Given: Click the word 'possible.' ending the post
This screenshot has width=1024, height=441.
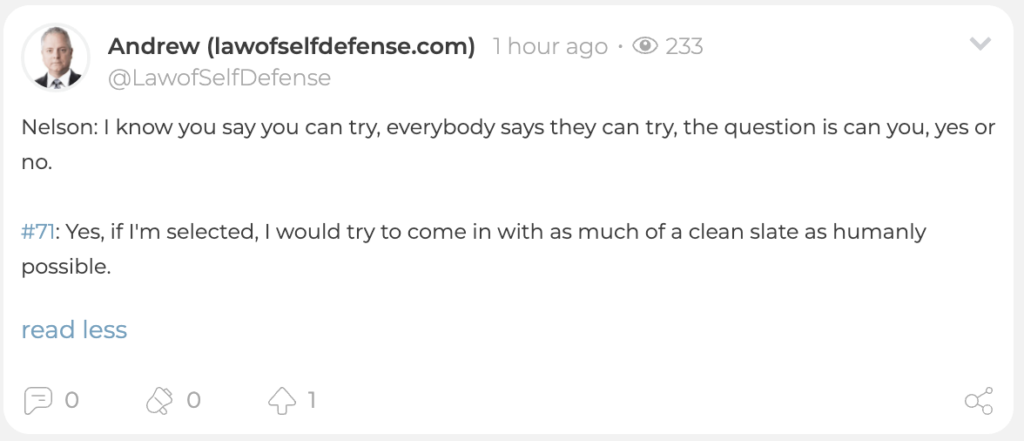Looking at the screenshot, I should point(64,268).
